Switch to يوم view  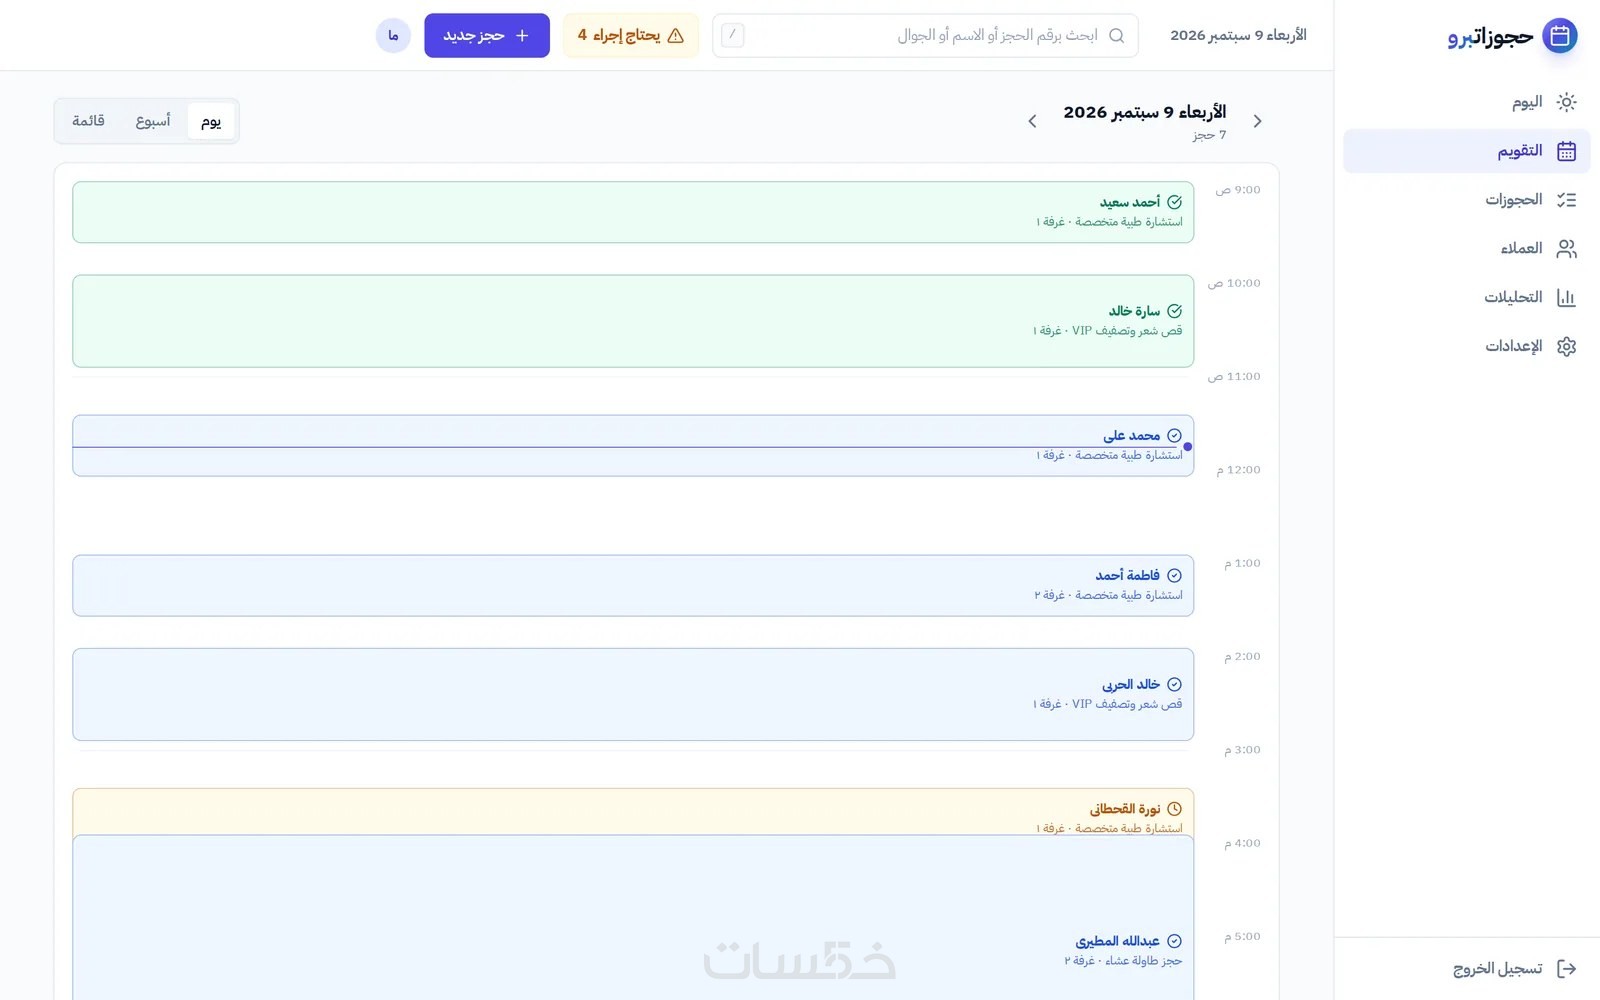tap(211, 121)
